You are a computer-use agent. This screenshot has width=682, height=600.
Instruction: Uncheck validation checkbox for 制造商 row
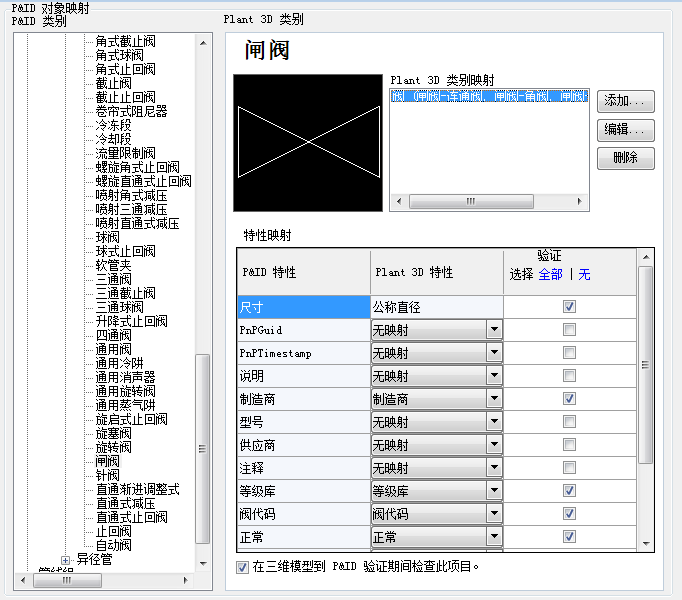[569, 399]
